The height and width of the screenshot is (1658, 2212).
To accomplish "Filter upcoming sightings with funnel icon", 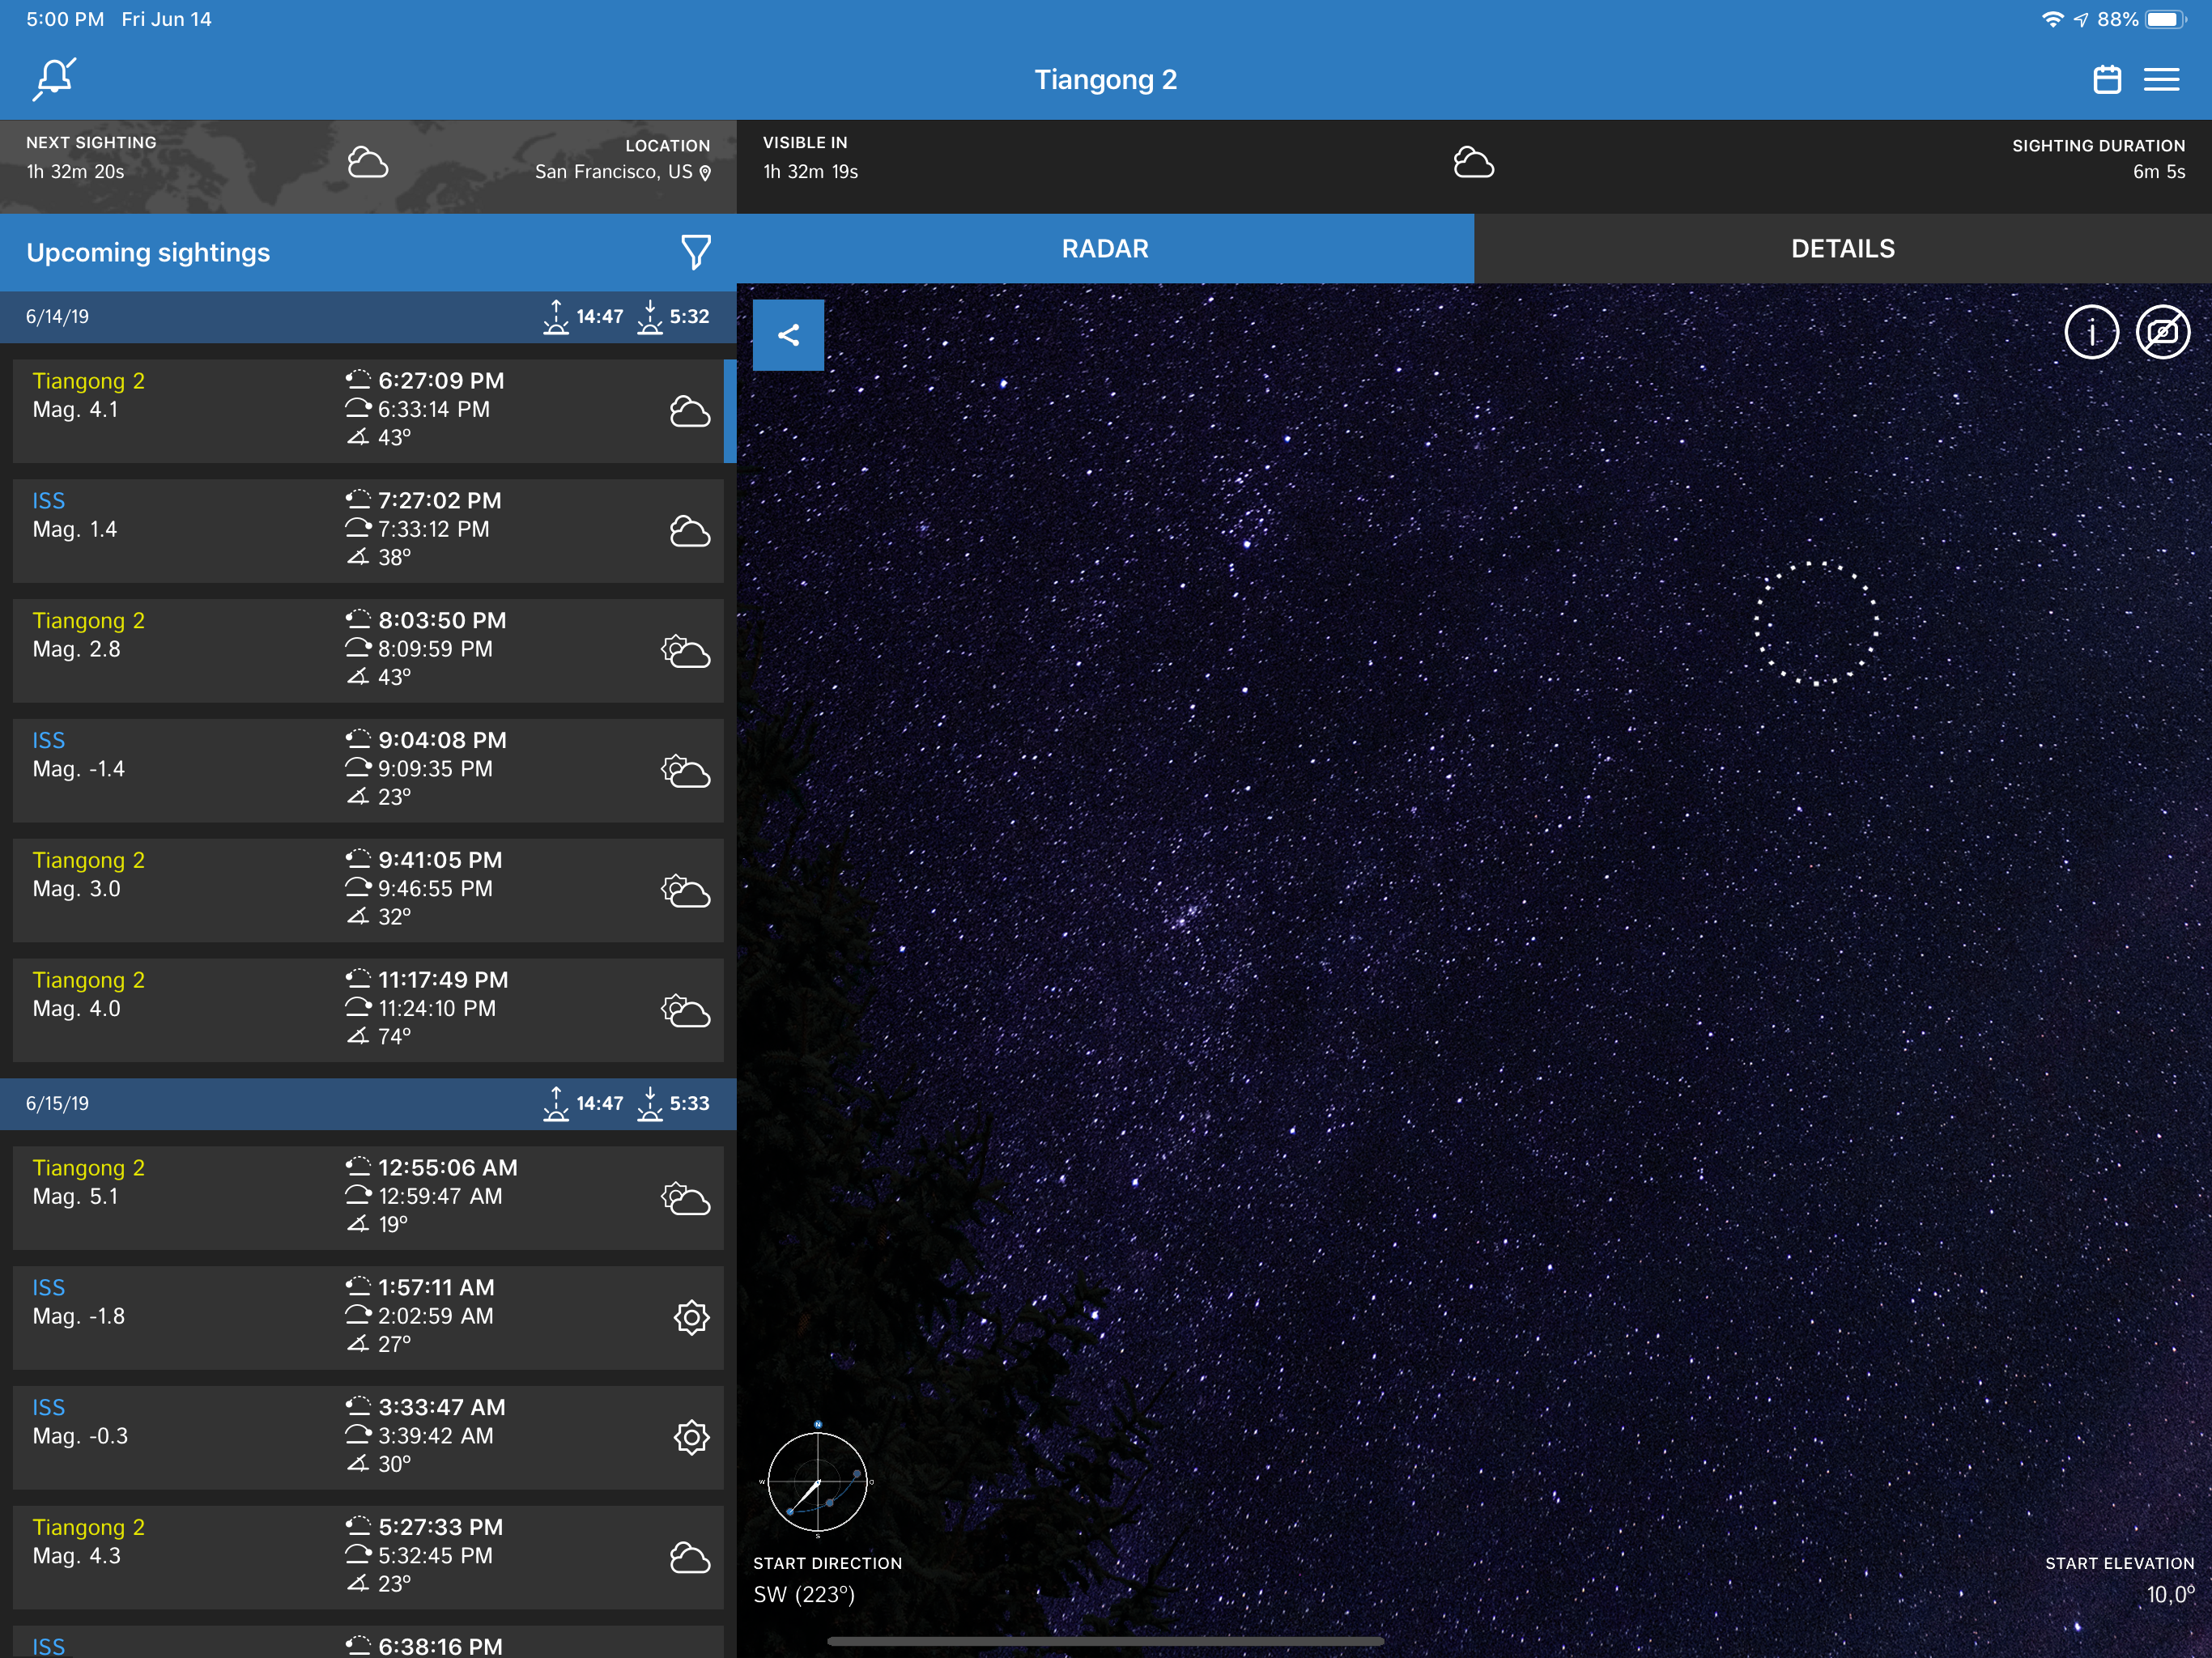I will pos(695,252).
